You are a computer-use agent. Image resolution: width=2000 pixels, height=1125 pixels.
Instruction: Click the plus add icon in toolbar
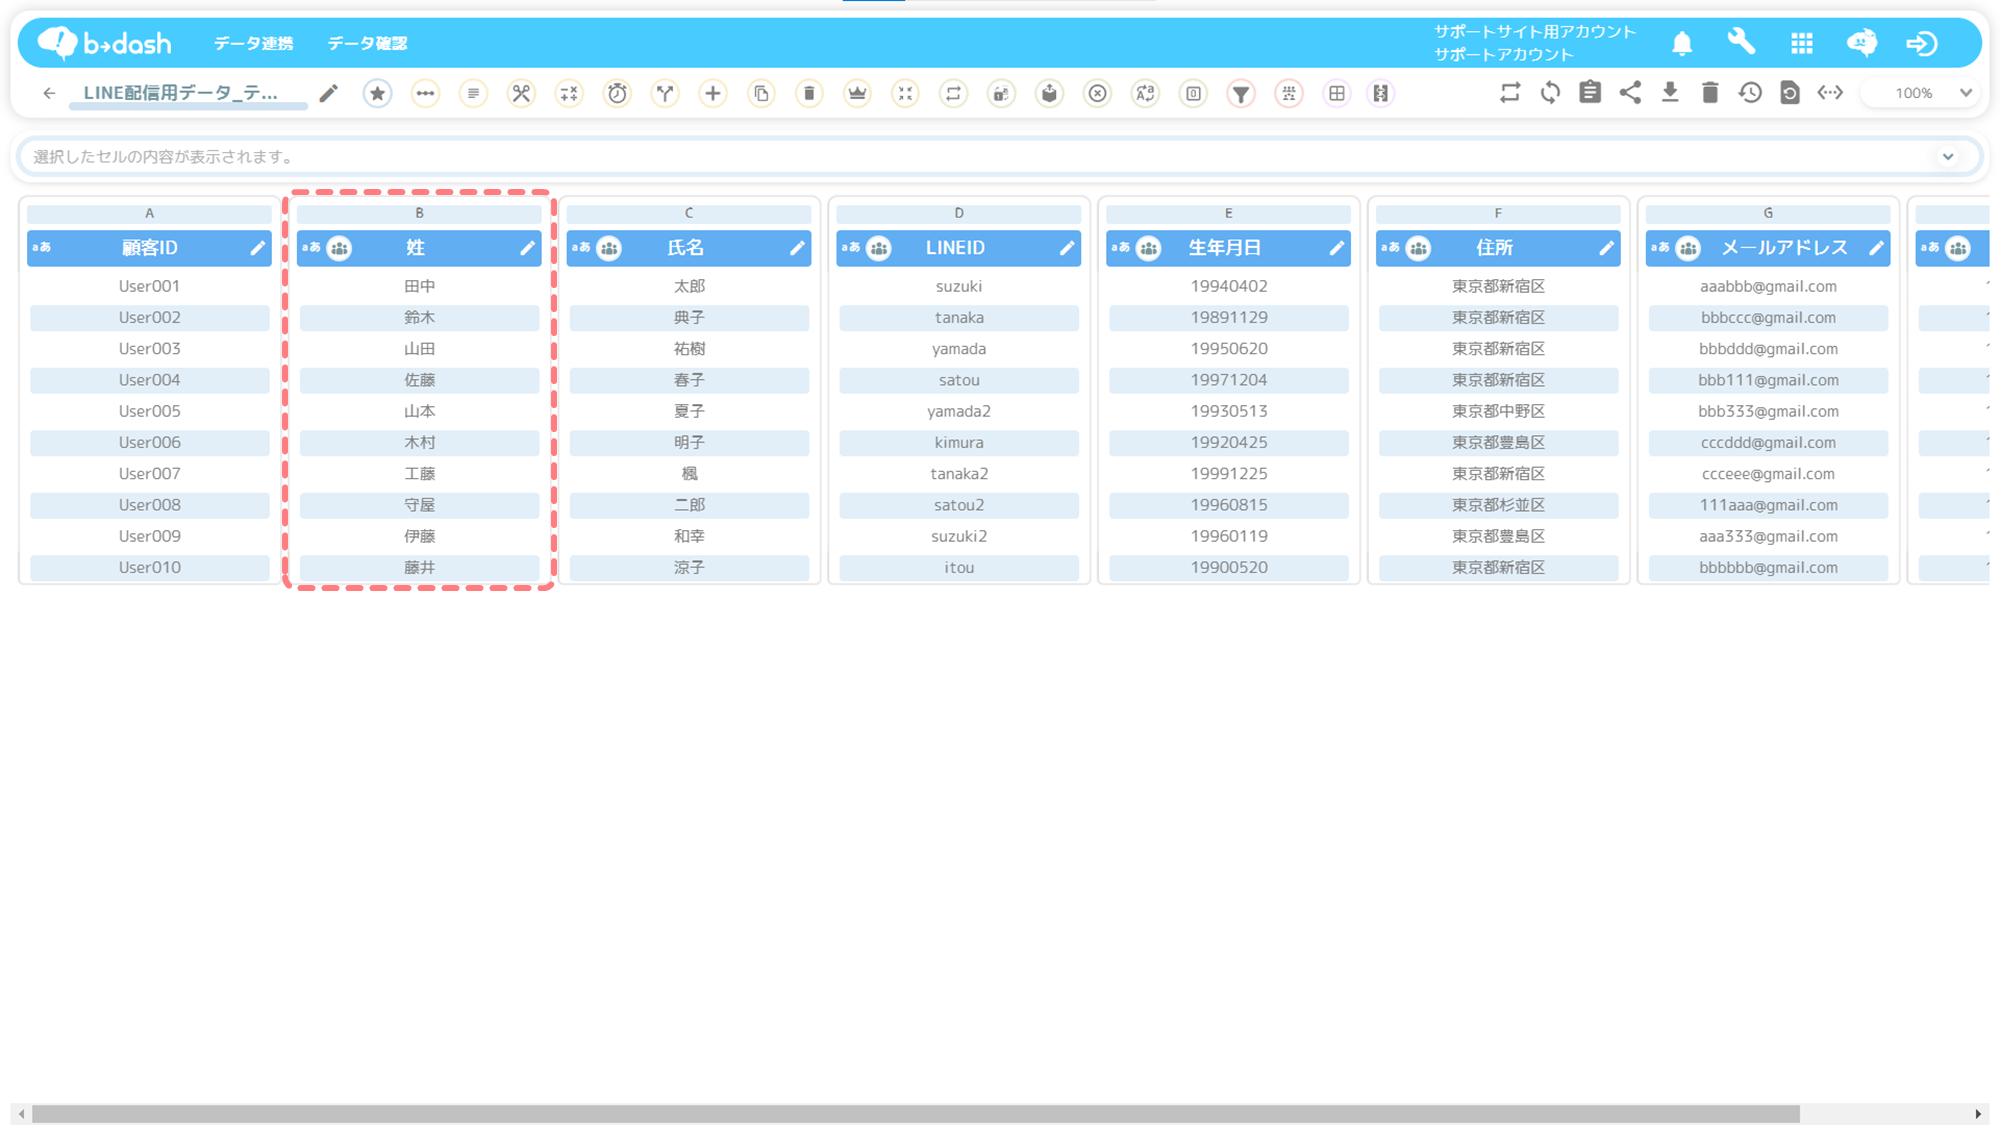(713, 93)
